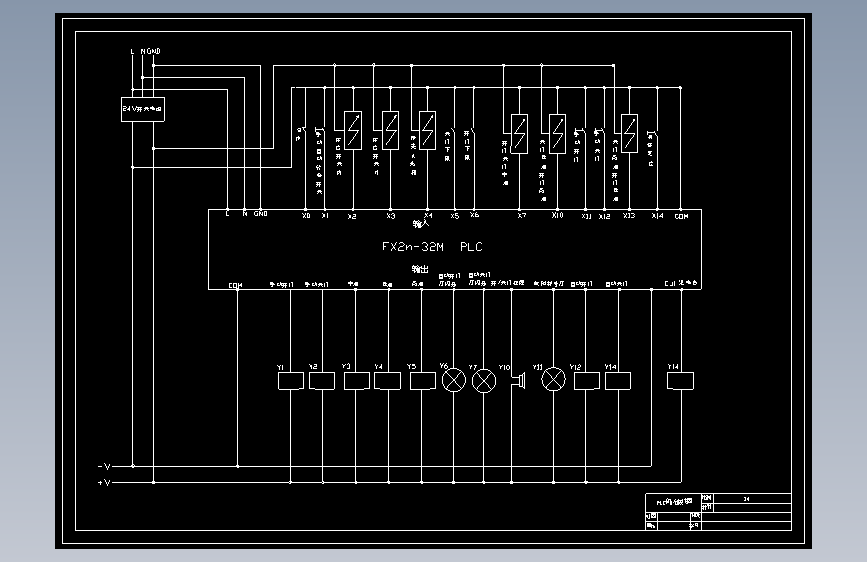Pick the sensor symbol above terminal X13
The image size is (867, 562).
click(x=629, y=134)
